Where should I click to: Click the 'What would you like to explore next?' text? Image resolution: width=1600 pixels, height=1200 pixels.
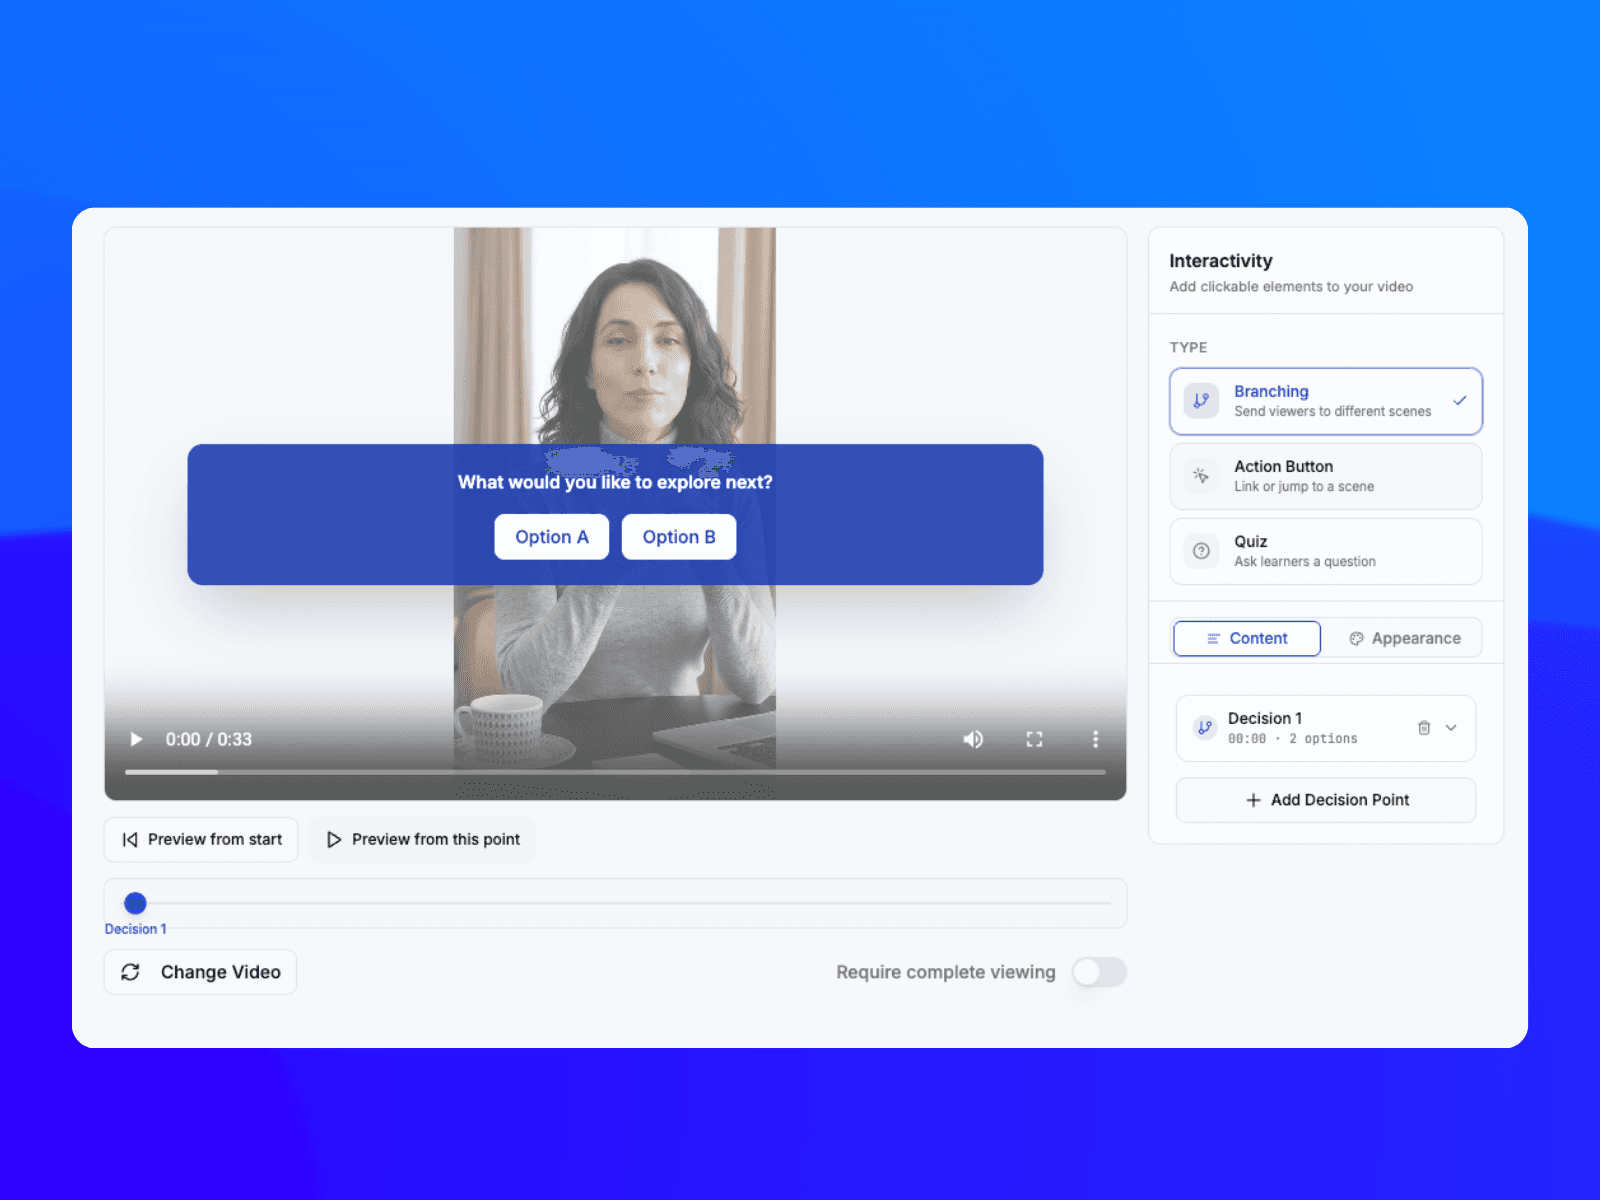pos(615,482)
